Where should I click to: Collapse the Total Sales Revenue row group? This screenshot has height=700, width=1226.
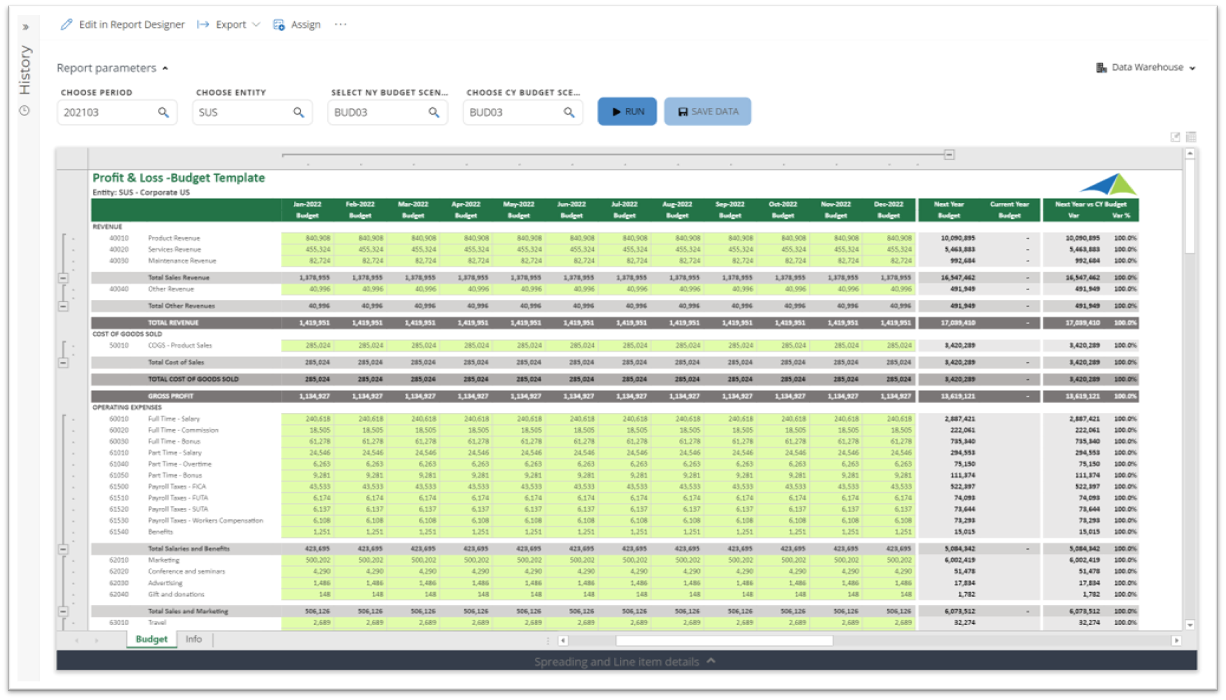tap(63, 277)
